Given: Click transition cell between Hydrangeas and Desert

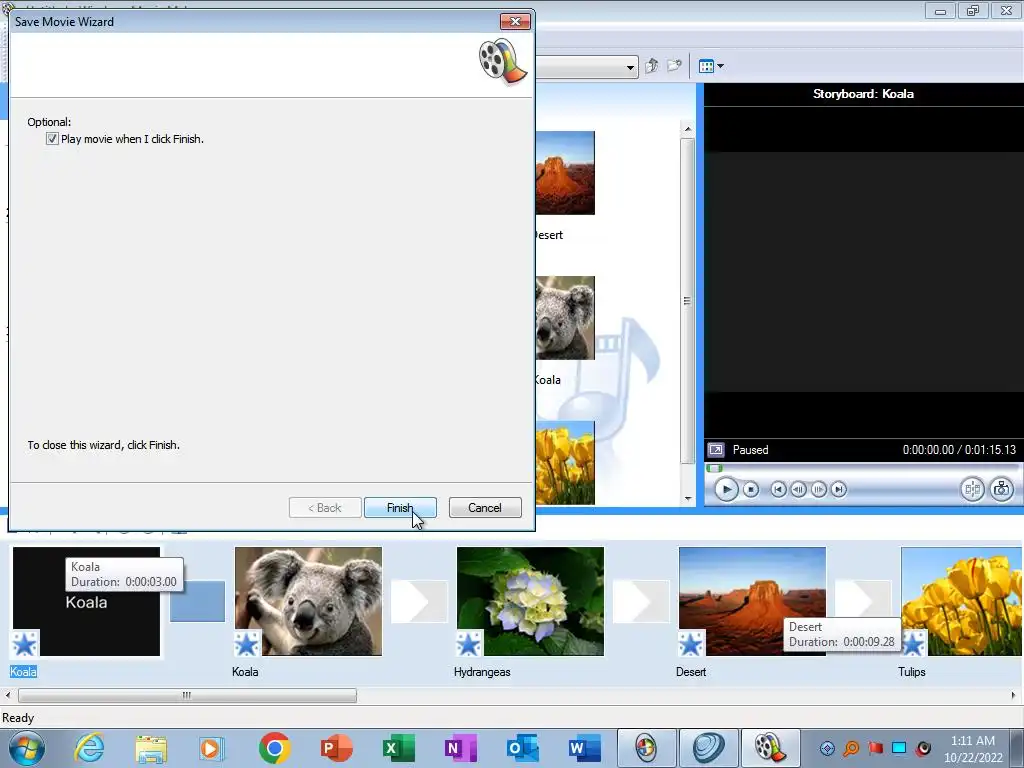Looking at the screenshot, I should (641, 601).
